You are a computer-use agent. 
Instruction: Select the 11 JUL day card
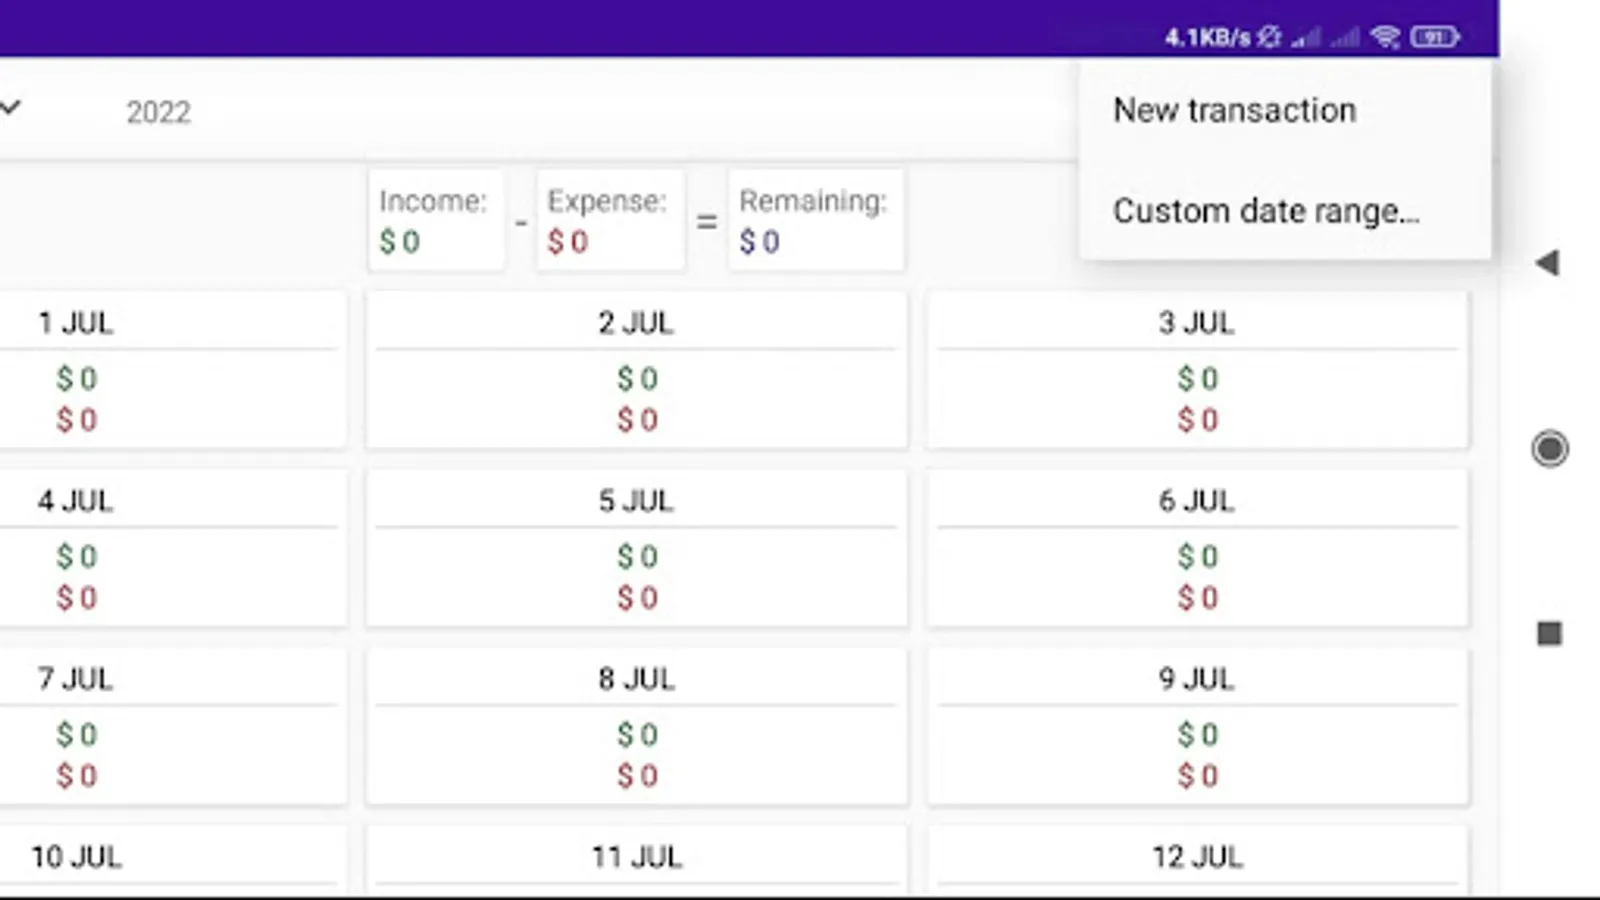pos(636,860)
